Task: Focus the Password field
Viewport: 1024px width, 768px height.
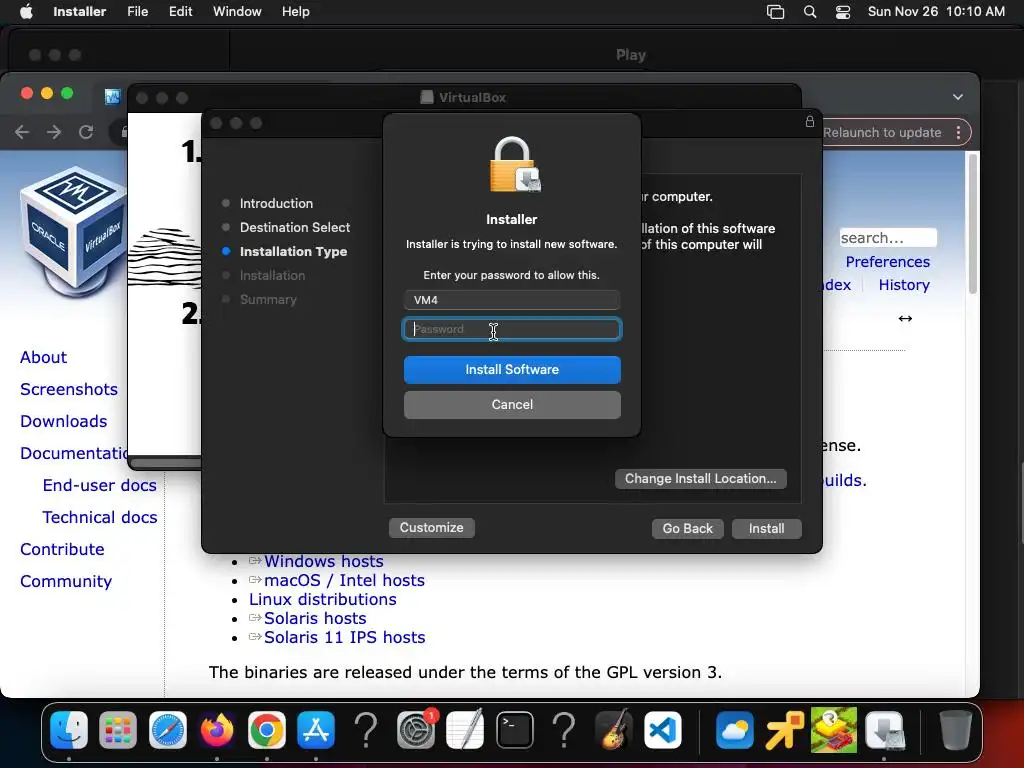Action: pos(512,329)
